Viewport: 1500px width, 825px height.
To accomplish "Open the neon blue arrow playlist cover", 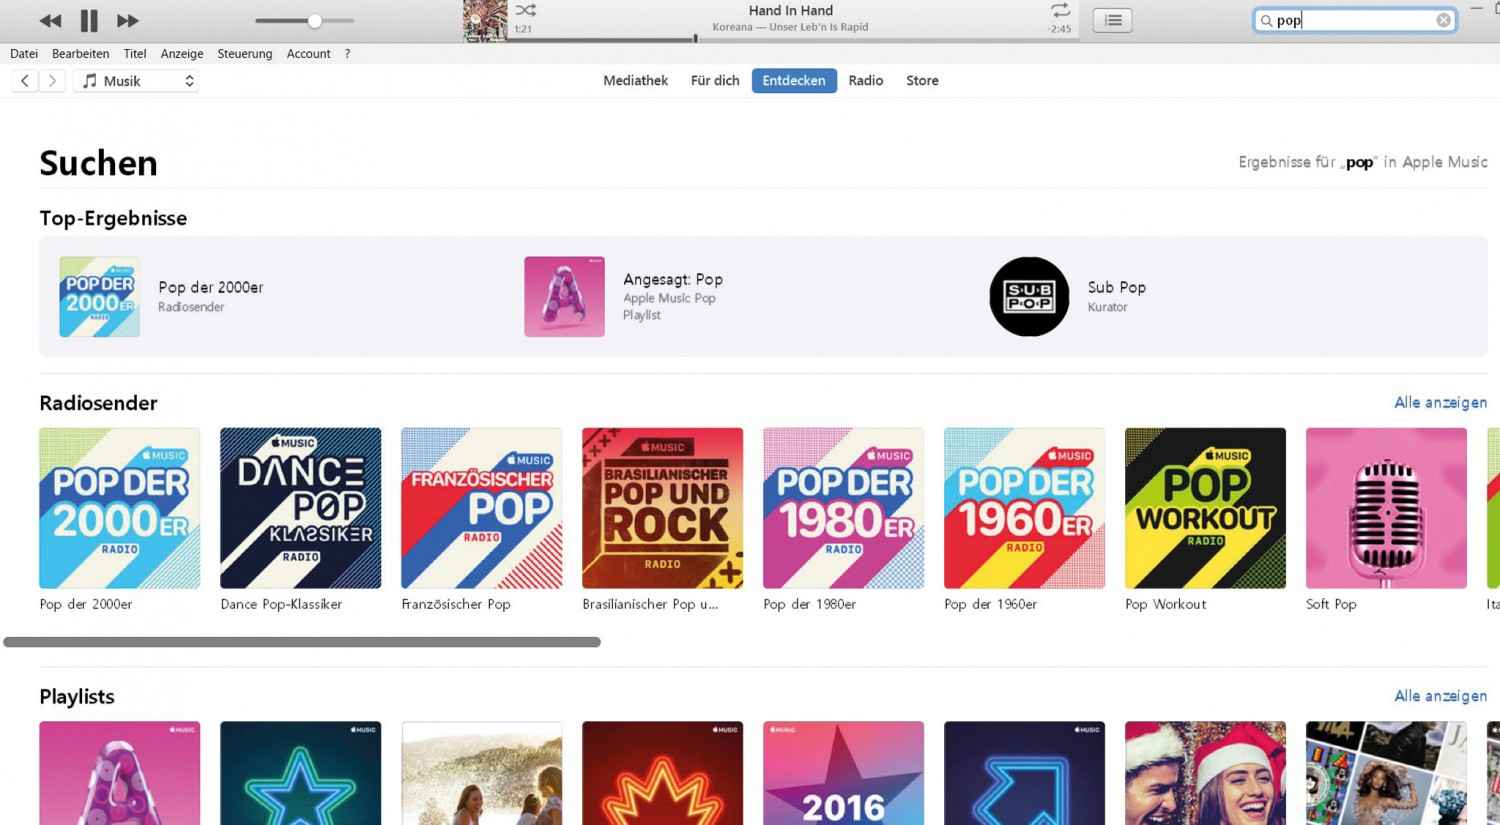I will (1025, 773).
